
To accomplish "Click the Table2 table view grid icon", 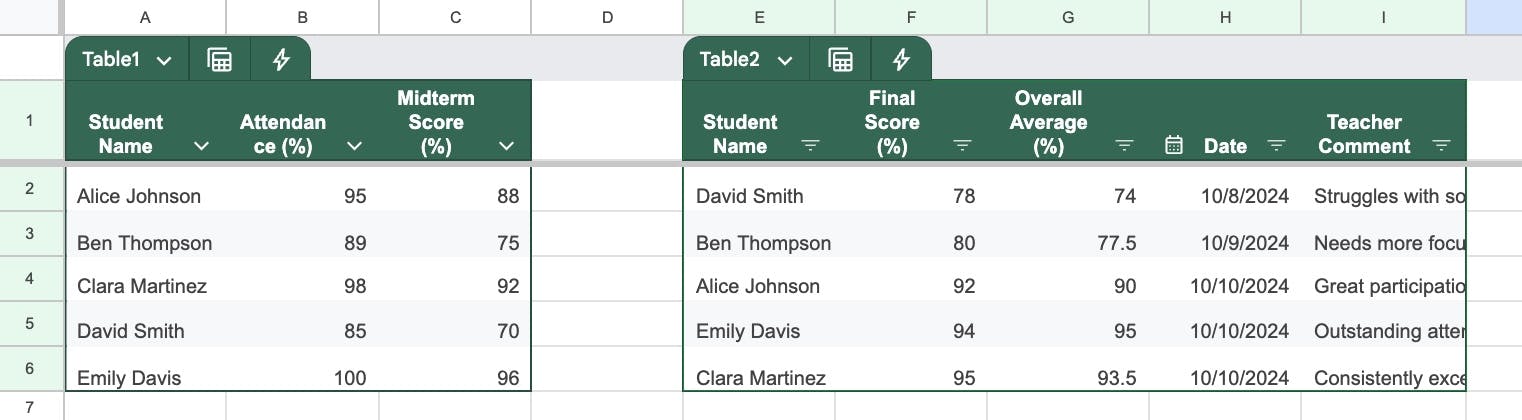I will pos(840,60).
